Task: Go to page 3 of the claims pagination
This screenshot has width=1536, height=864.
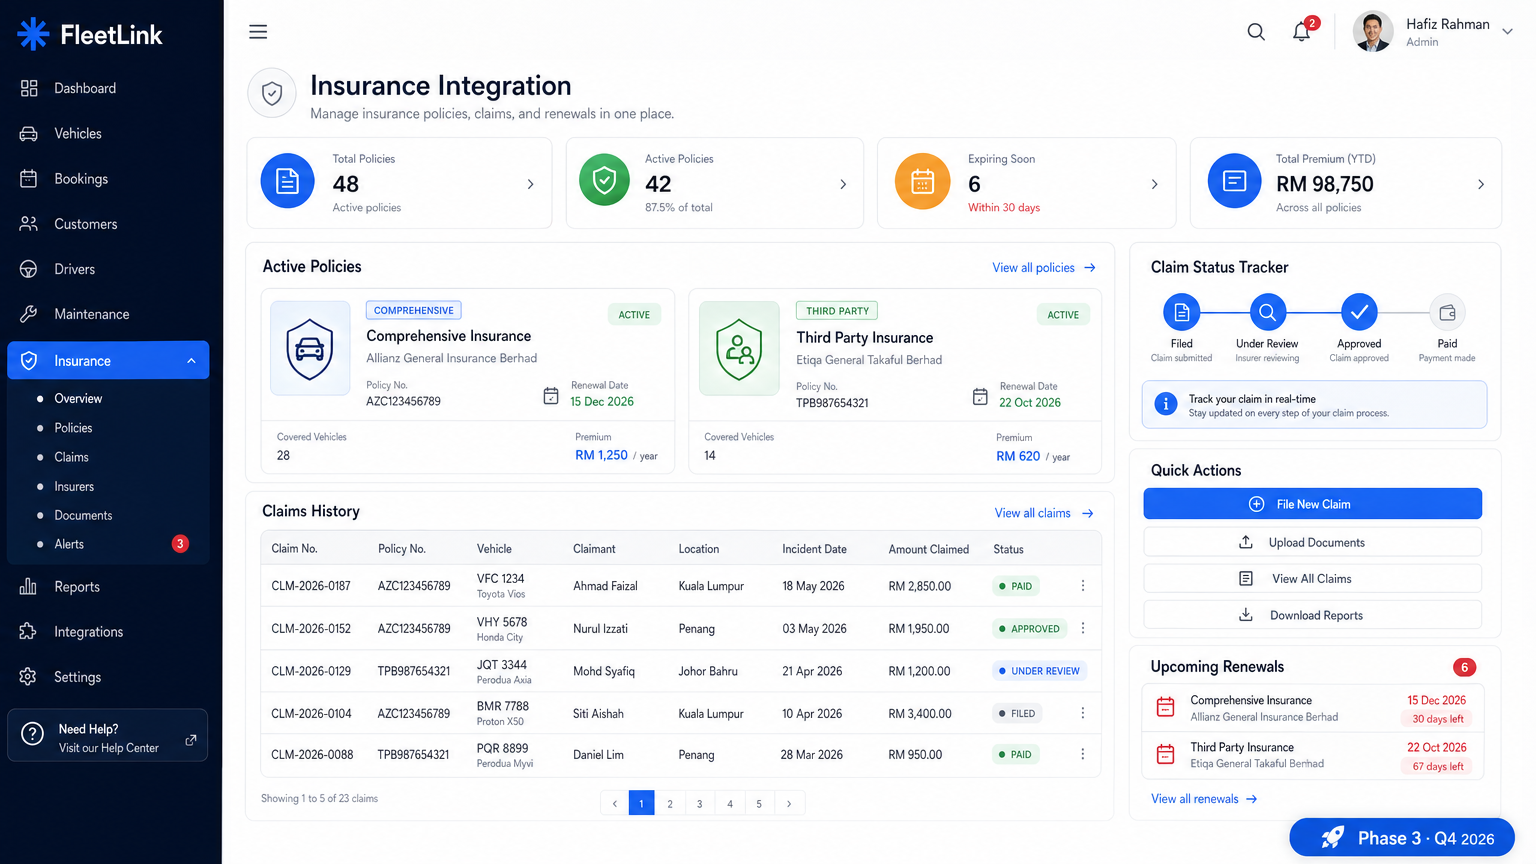Action: pos(699,802)
